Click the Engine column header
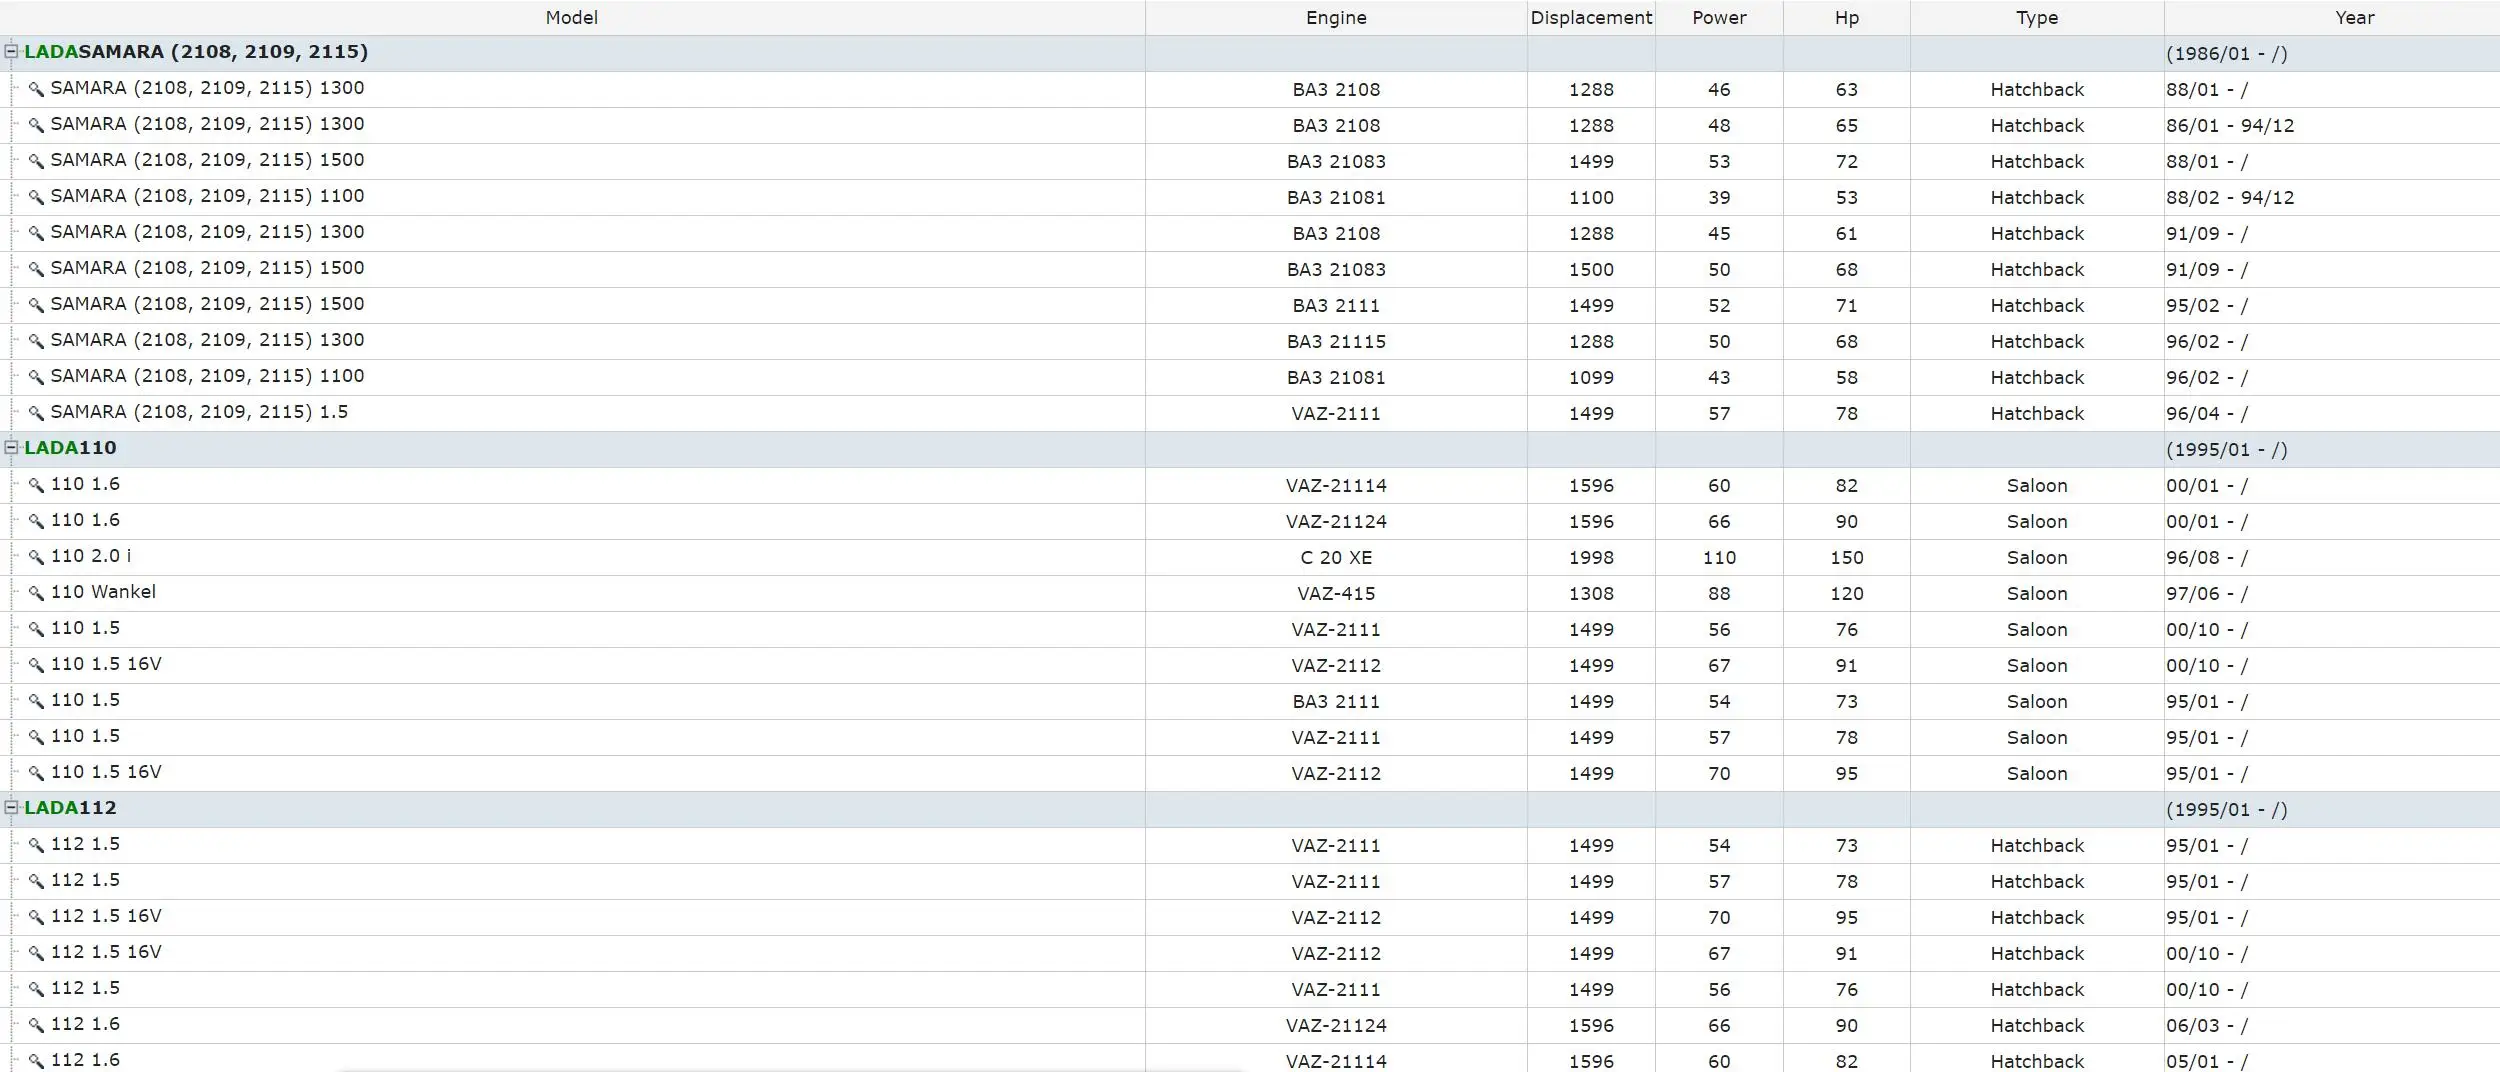Viewport: 2500px width, 1072px height. click(1336, 18)
